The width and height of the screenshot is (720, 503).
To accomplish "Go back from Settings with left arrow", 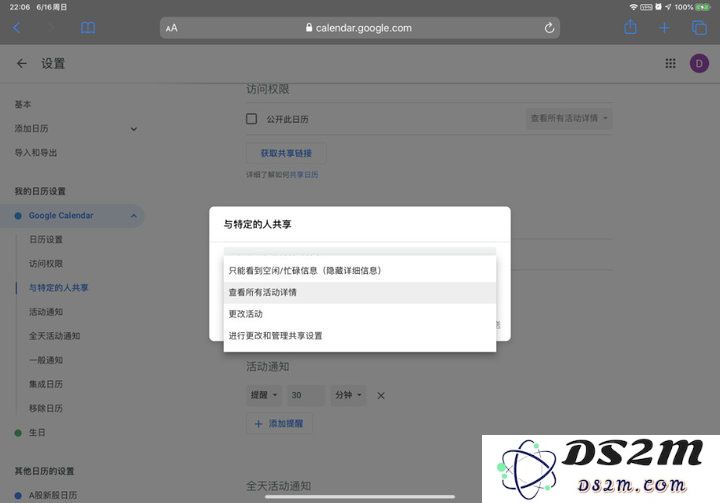I will click(22, 63).
